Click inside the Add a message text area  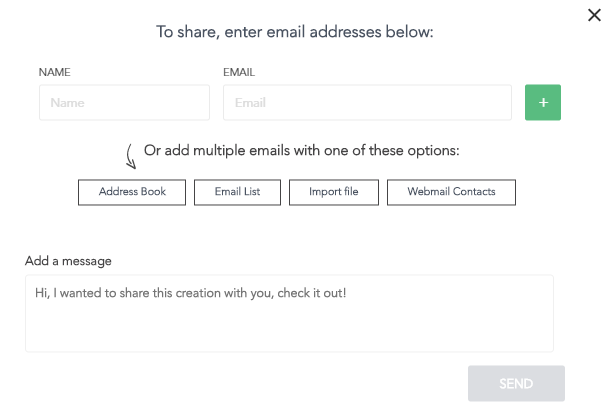pyautogui.click(x=289, y=313)
